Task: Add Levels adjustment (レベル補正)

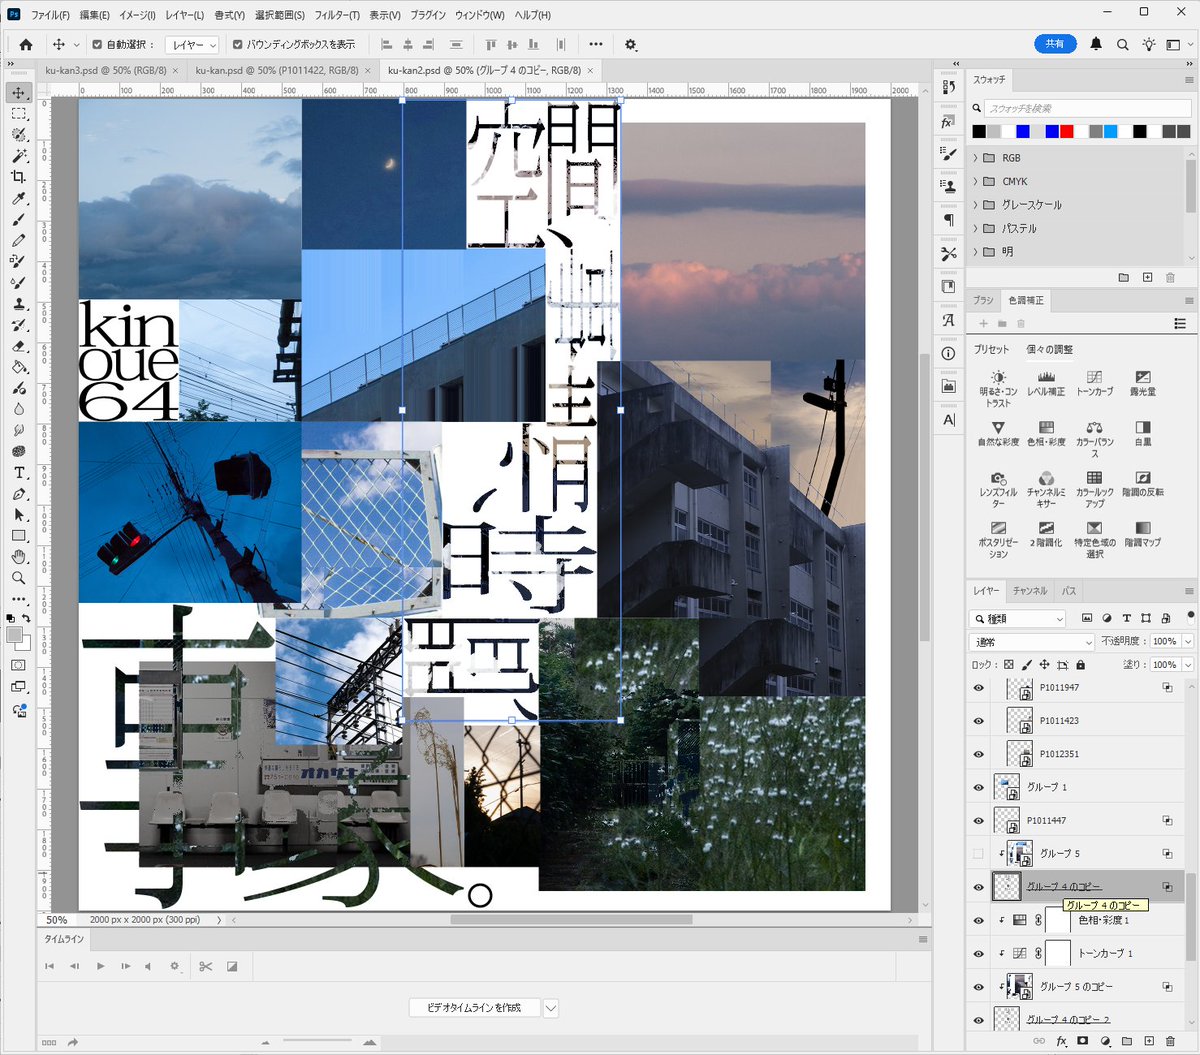Action: (1046, 383)
